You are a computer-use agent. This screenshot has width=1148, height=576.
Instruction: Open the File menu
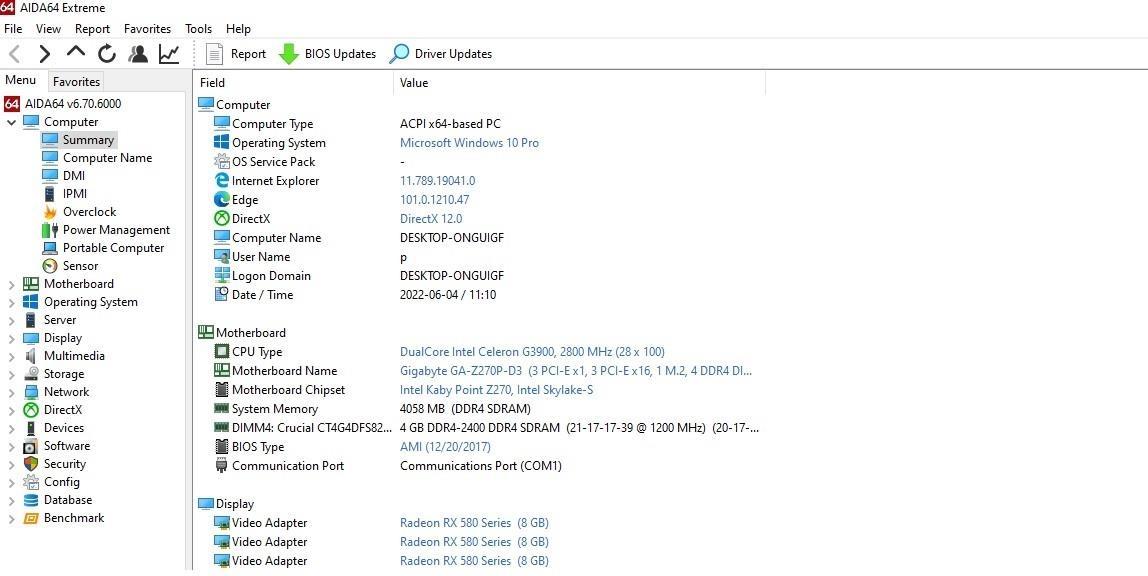click(x=13, y=29)
